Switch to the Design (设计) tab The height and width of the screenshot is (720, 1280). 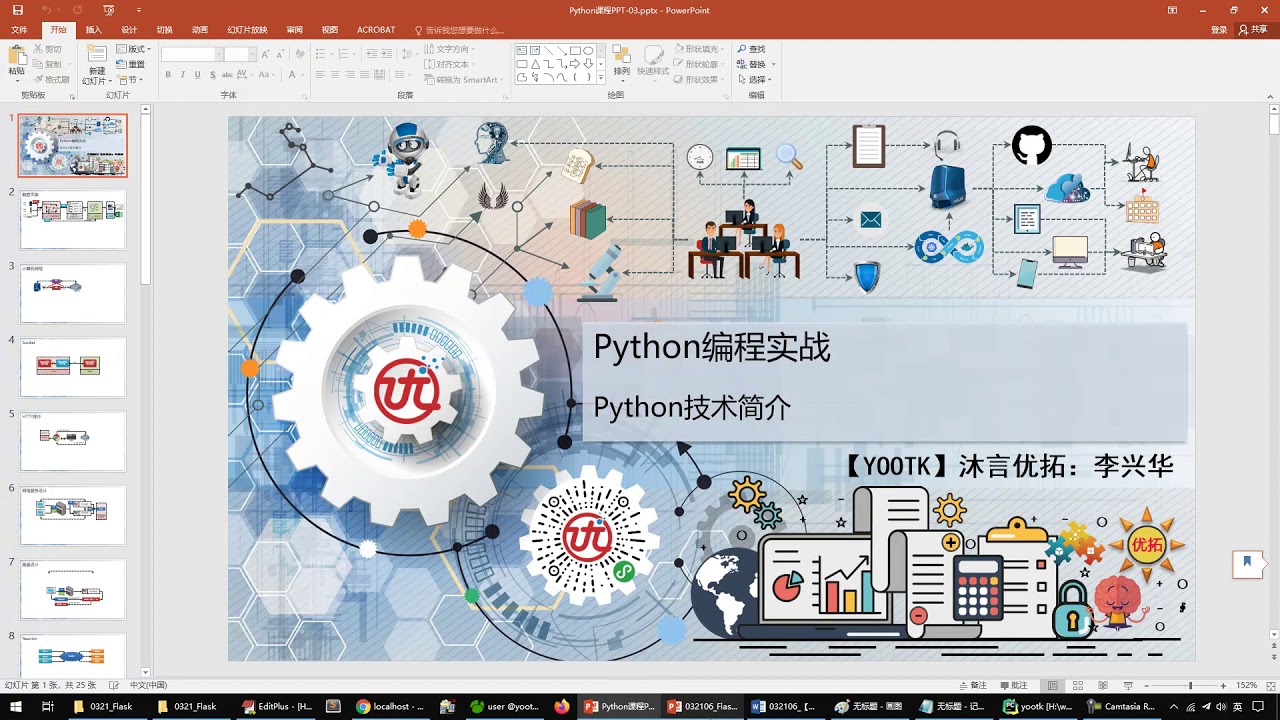pos(129,30)
